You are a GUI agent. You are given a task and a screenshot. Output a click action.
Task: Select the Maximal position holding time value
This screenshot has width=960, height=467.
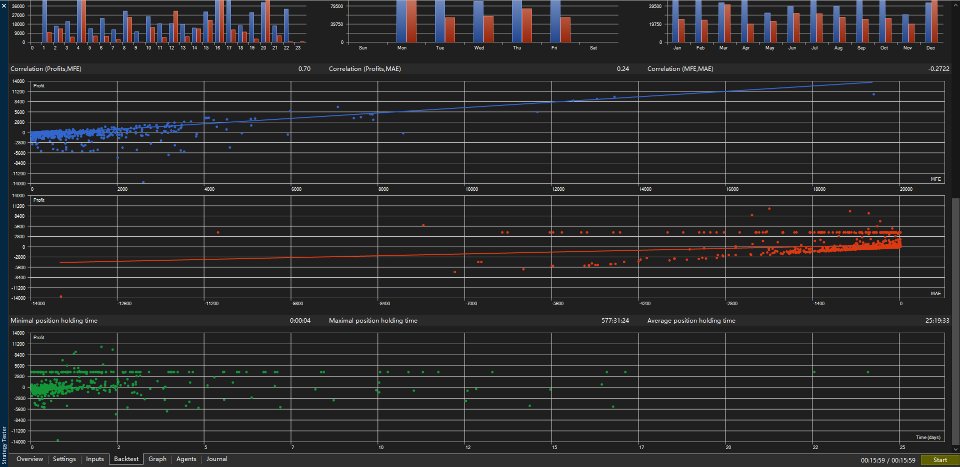(x=615, y=321)
